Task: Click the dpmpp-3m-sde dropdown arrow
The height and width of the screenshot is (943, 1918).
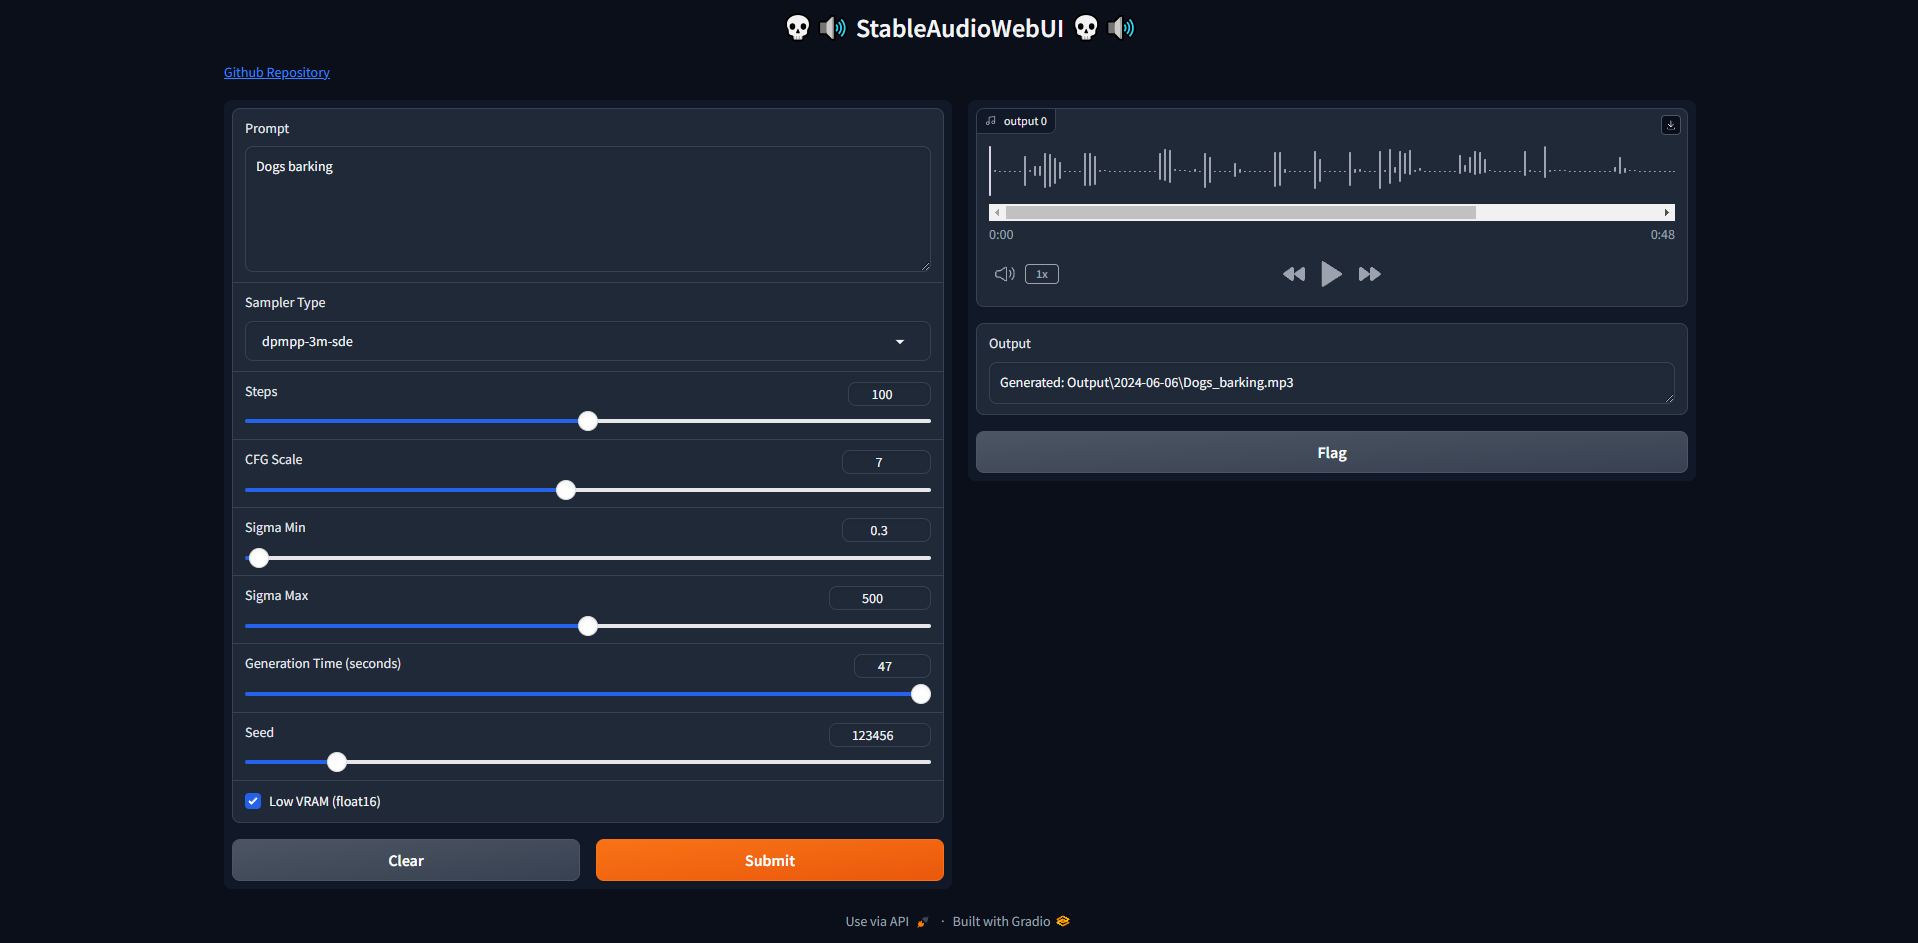Action: (x=900, y=342)
